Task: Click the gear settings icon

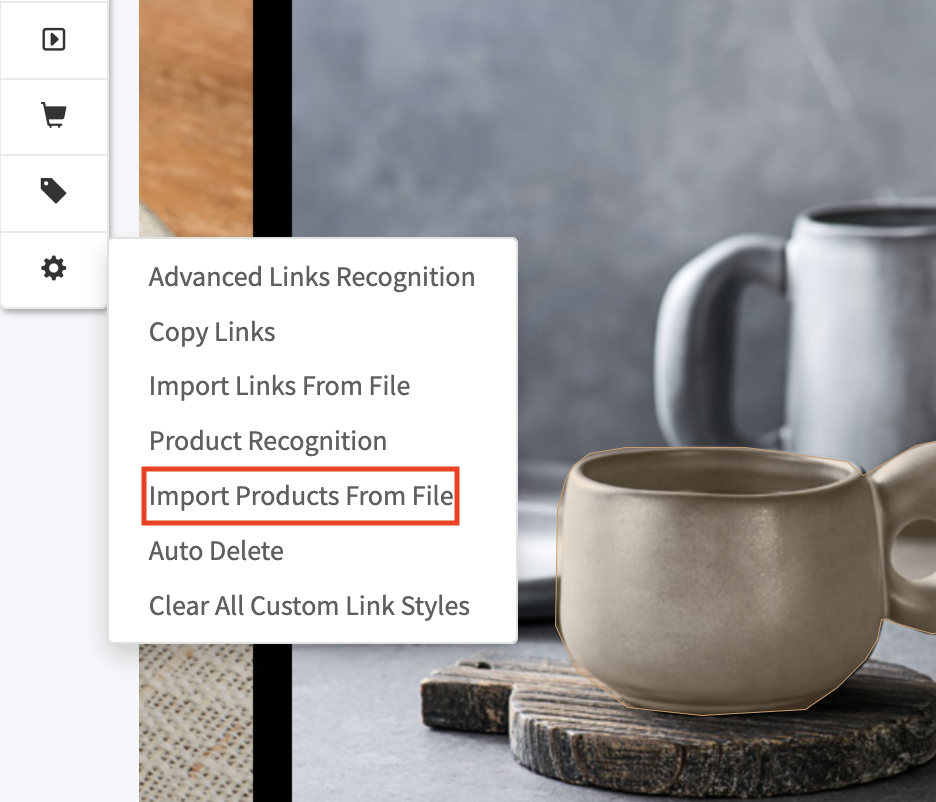Action: tap(54, 268)
